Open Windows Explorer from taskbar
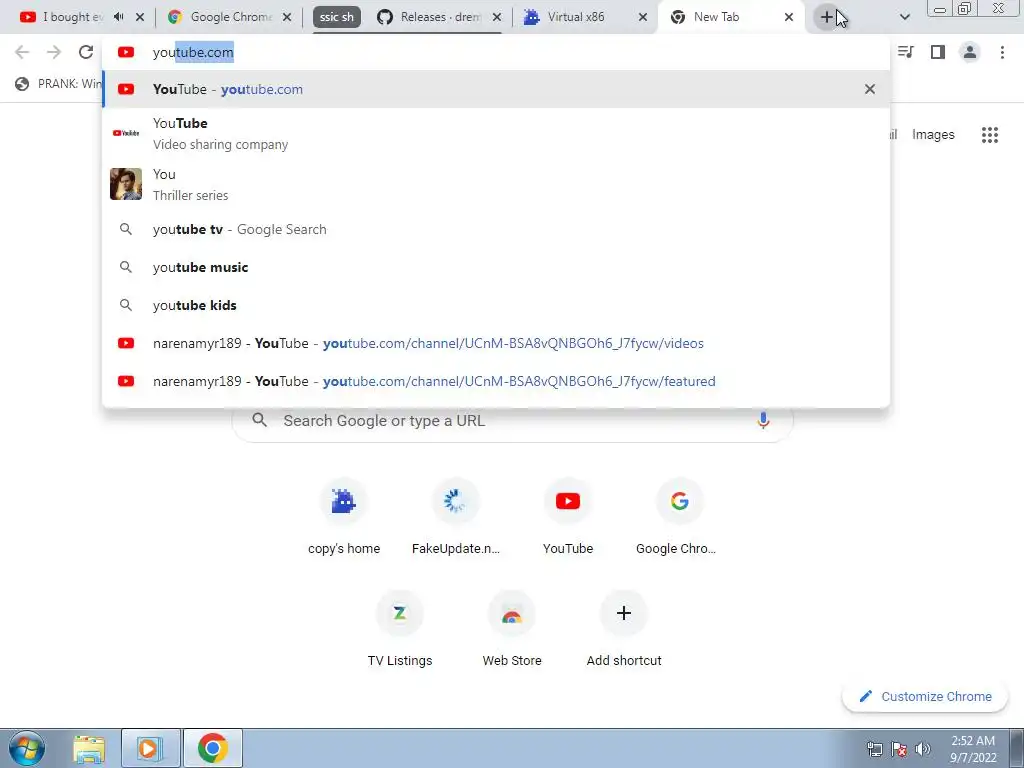The height and width of the screenshot is (768, 1024). point(89,748)
